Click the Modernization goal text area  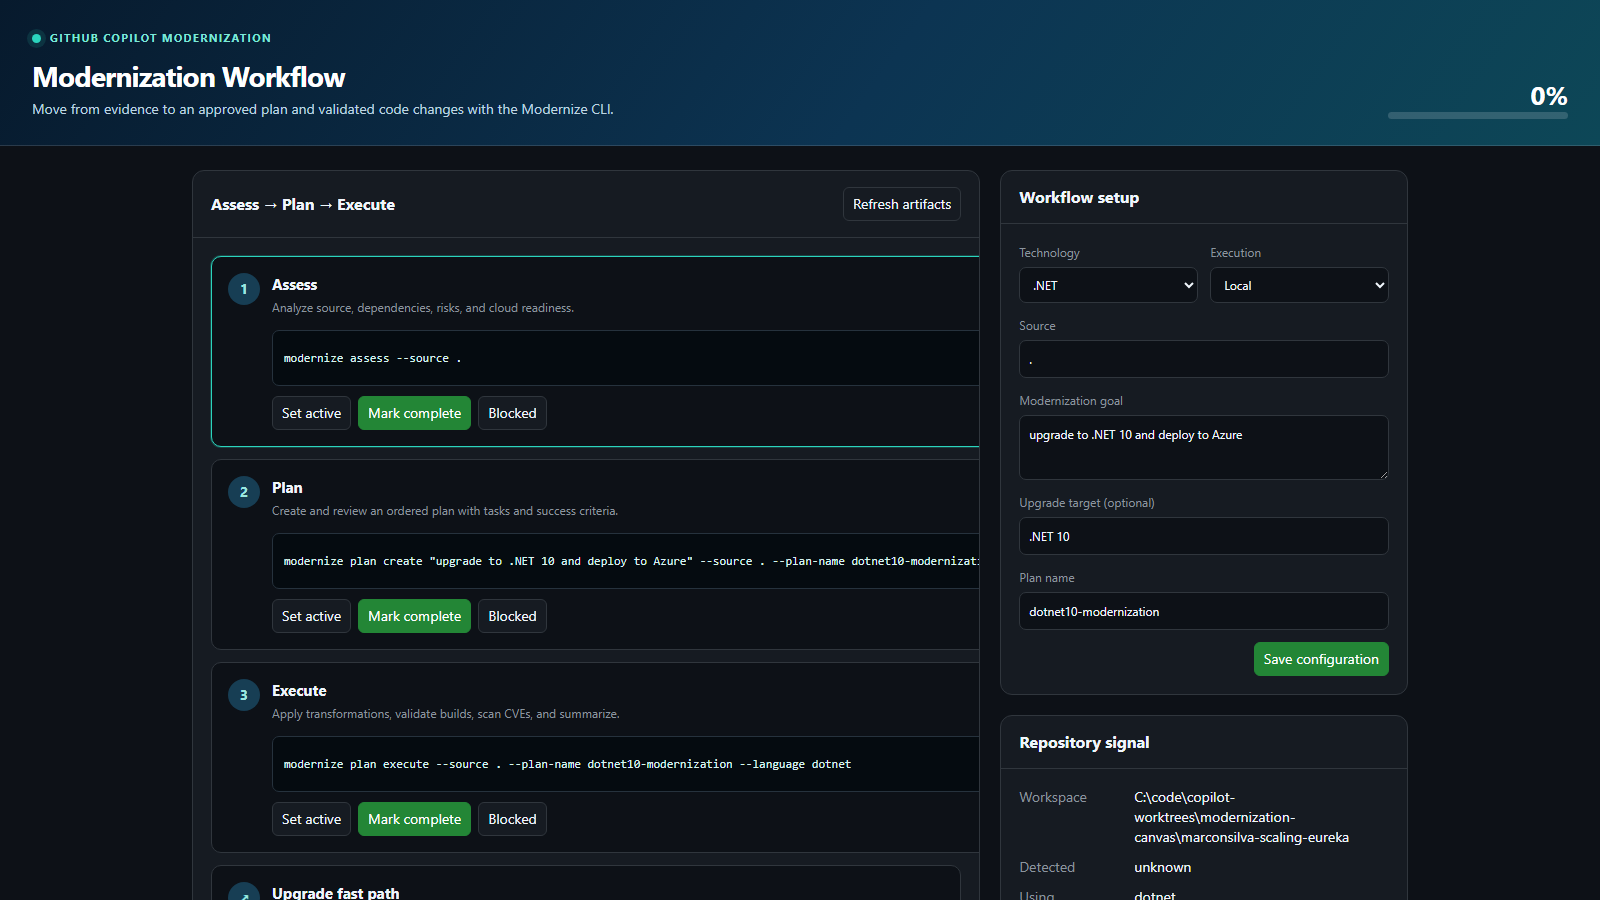coord(1204,447)
